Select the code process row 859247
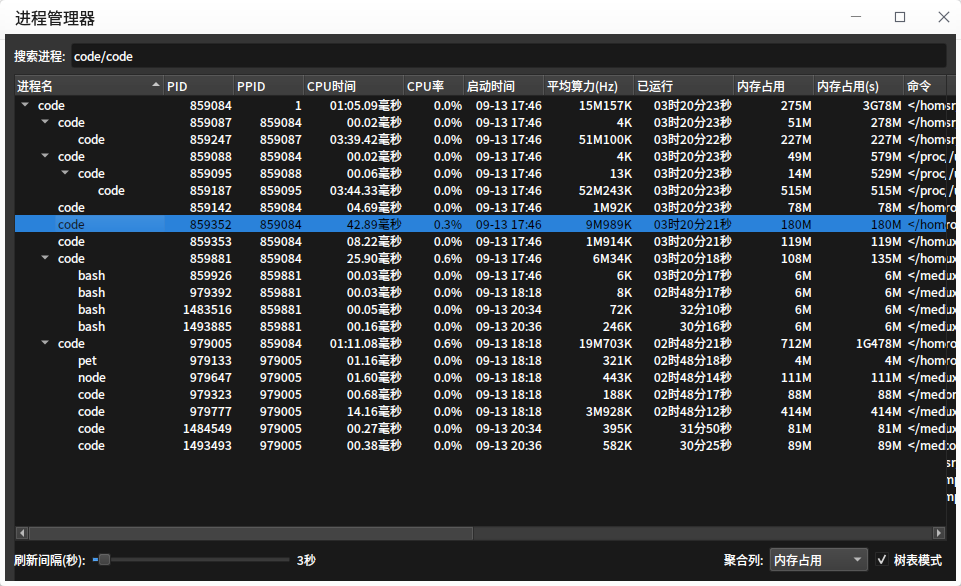961x586 pixels. tap(480, 139)
